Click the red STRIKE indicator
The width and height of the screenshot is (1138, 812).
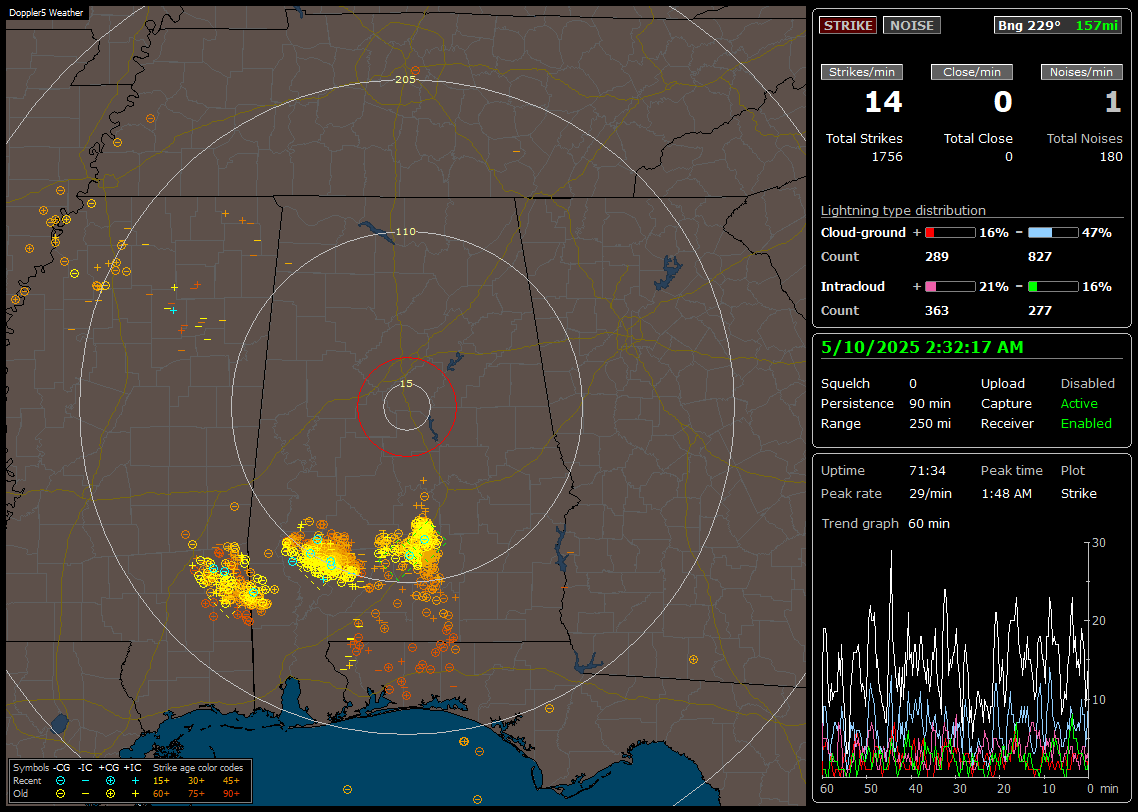click(848, 25)
